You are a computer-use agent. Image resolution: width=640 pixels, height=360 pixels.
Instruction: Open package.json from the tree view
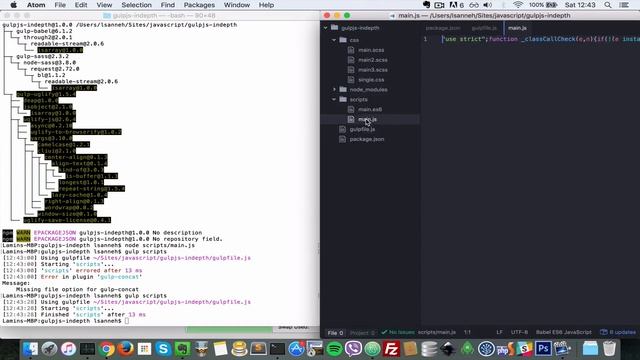click(367, 139)
